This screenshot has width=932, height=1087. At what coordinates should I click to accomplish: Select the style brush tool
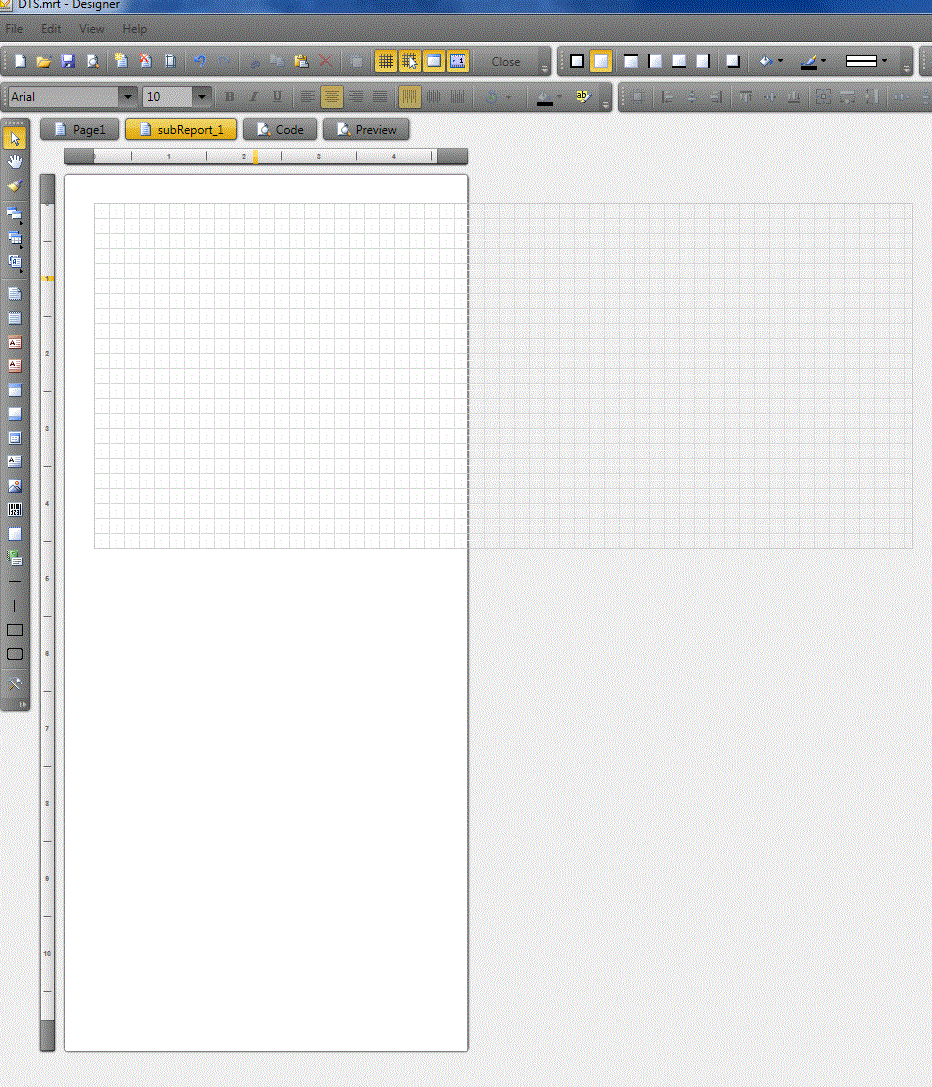coord(15,186)
